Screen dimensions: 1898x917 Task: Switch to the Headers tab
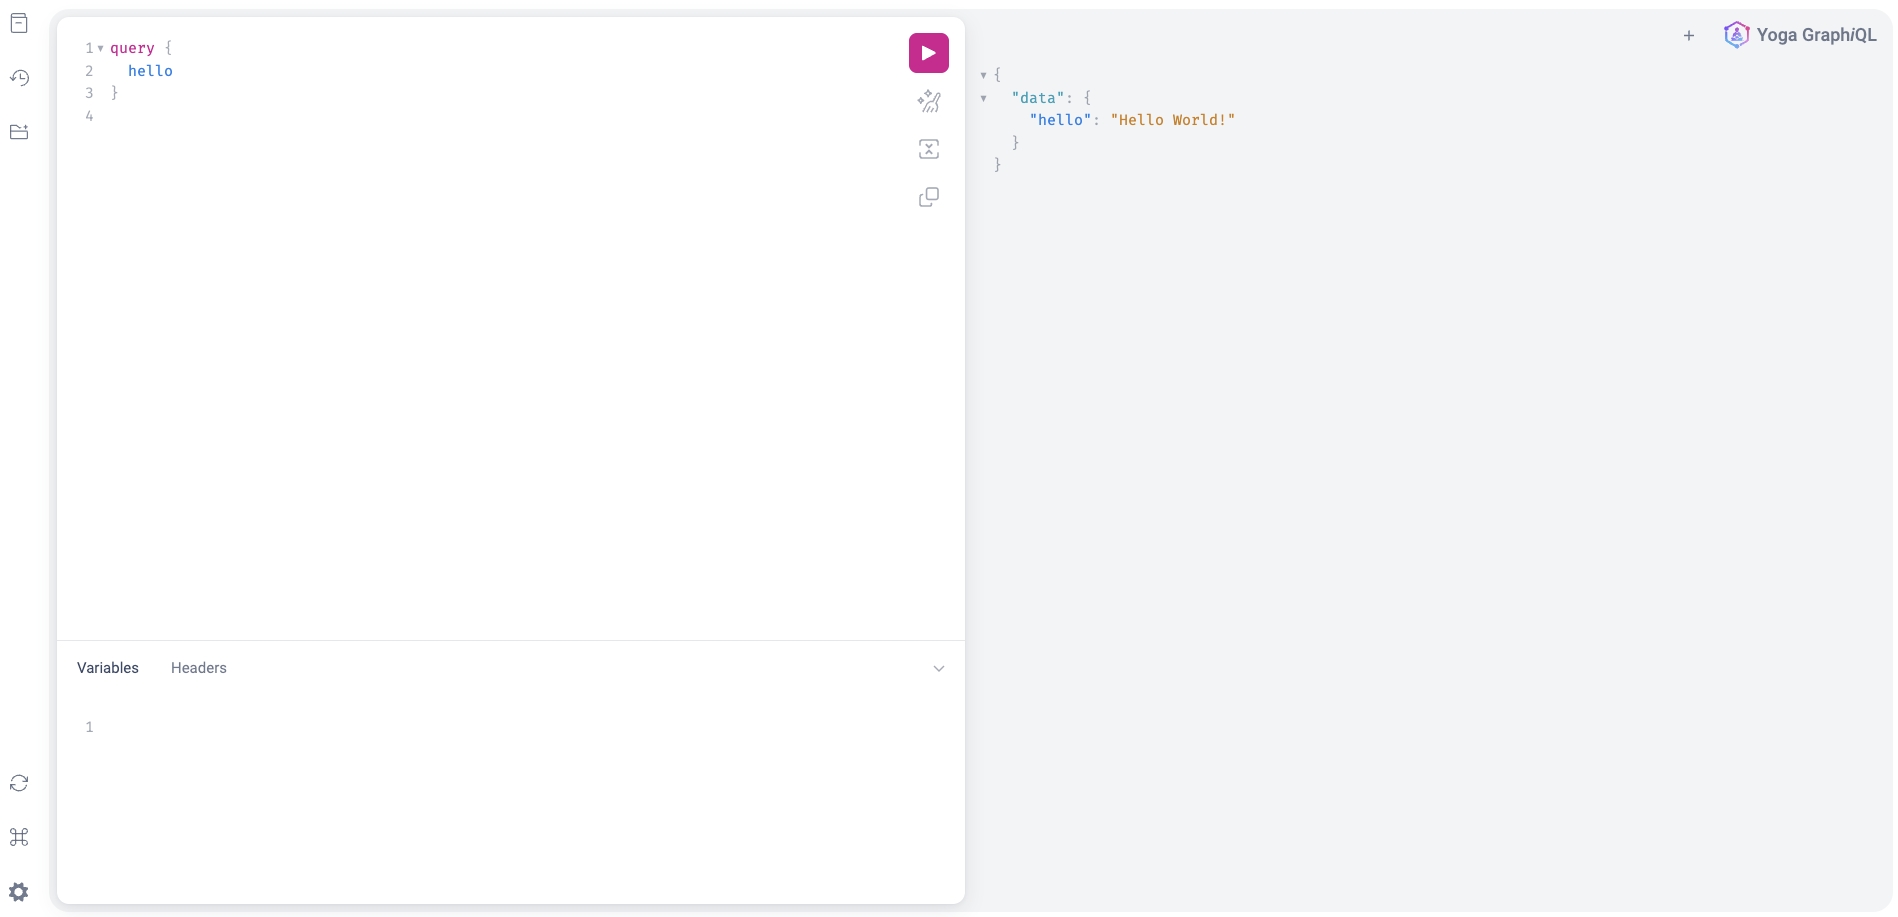pyautogui.click(x=199, y=668)
